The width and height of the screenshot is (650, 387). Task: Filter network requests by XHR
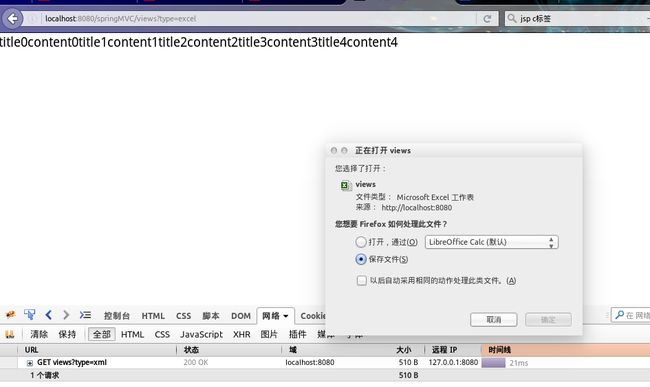coord(242,334)
